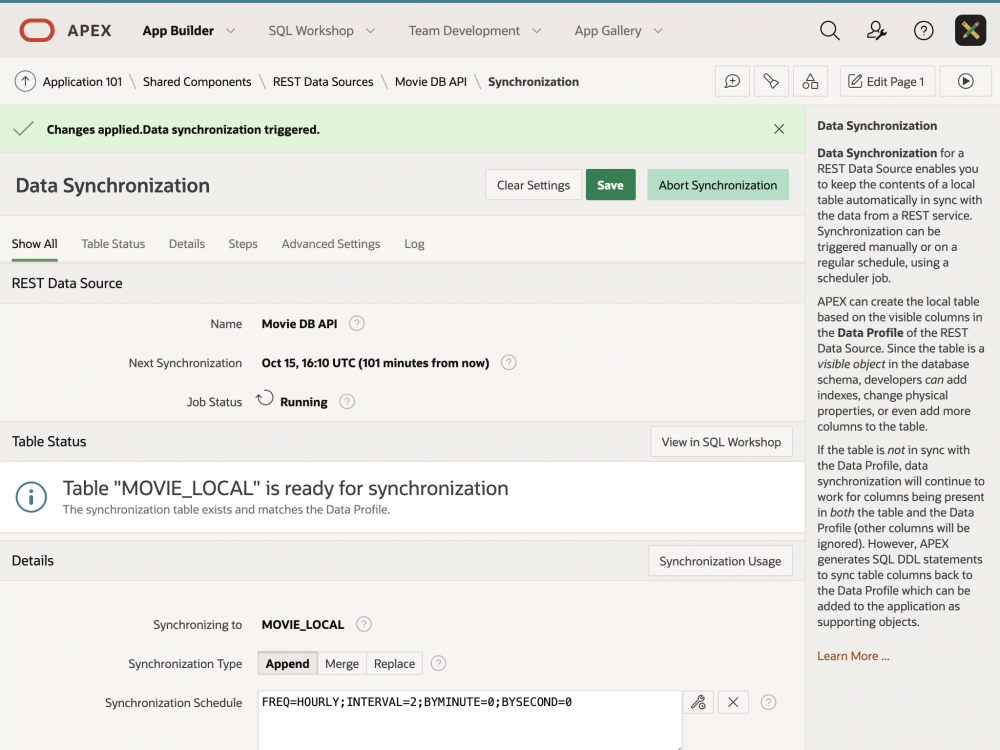Viewport: 1000px width, 750px height.
Task: Run the application with the play icon
Action: pyautogui.click(x=965, y=82)
